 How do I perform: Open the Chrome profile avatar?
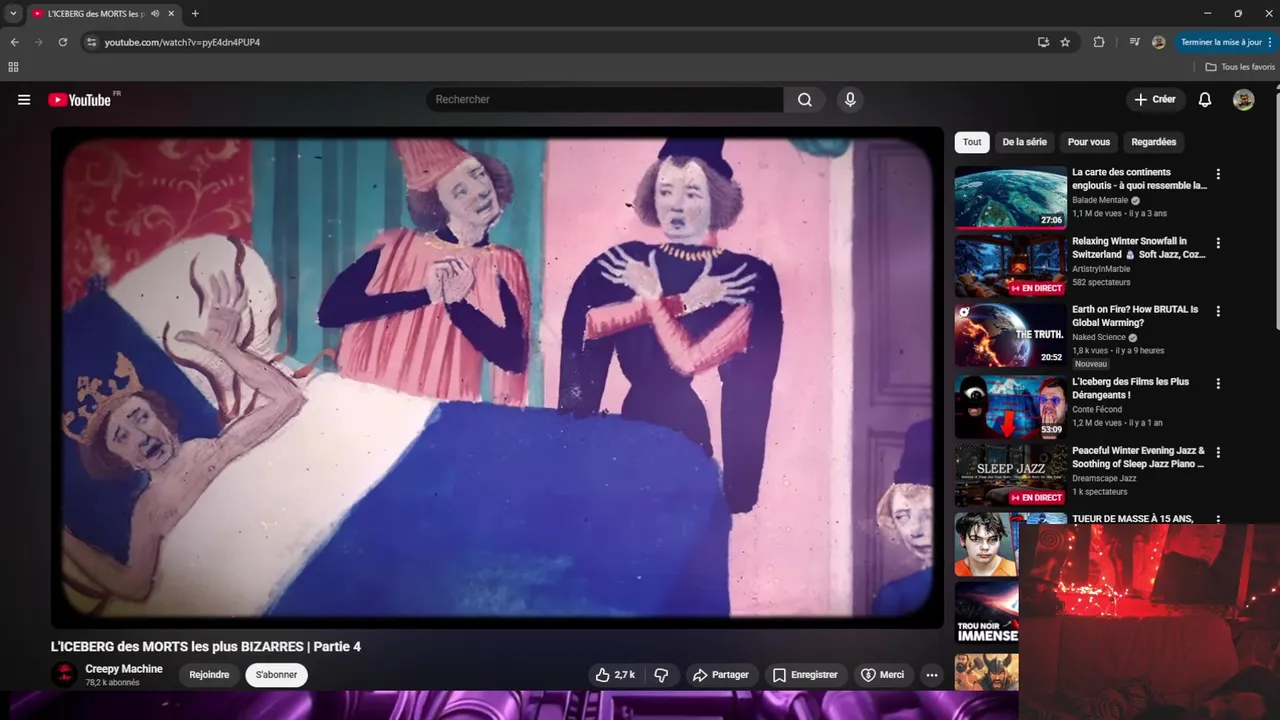coord(1159,42)
